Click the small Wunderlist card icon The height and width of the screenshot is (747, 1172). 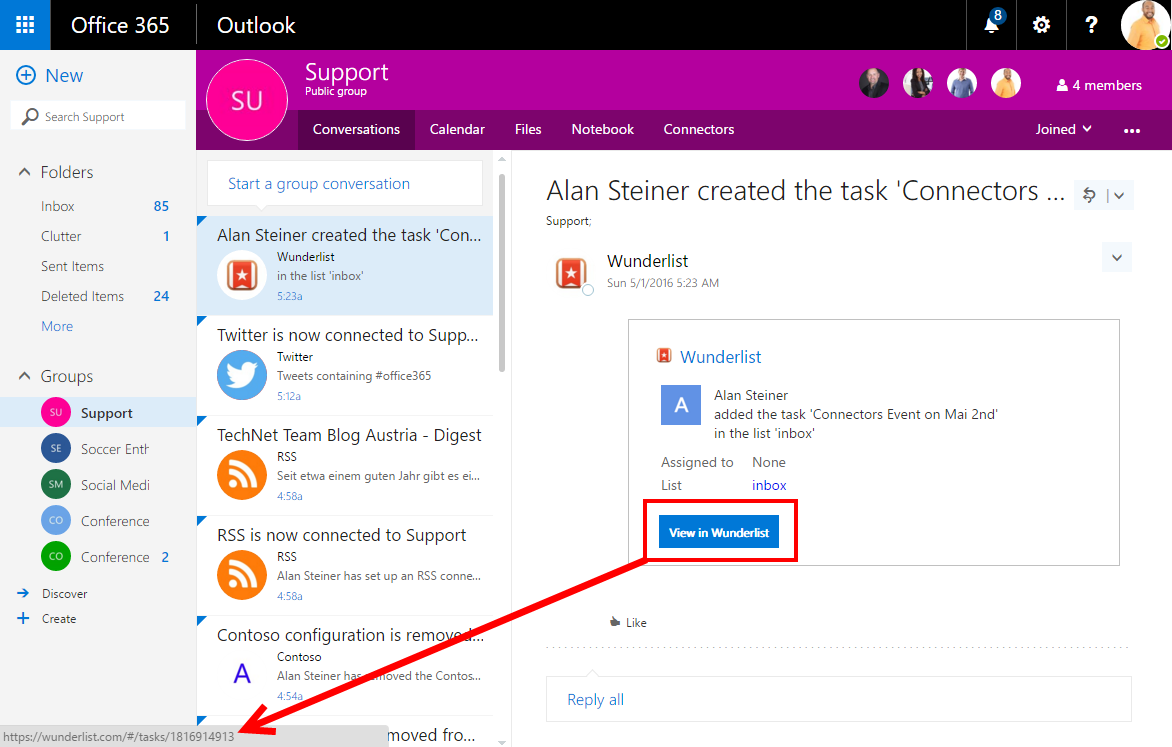[x=664, y=355]
